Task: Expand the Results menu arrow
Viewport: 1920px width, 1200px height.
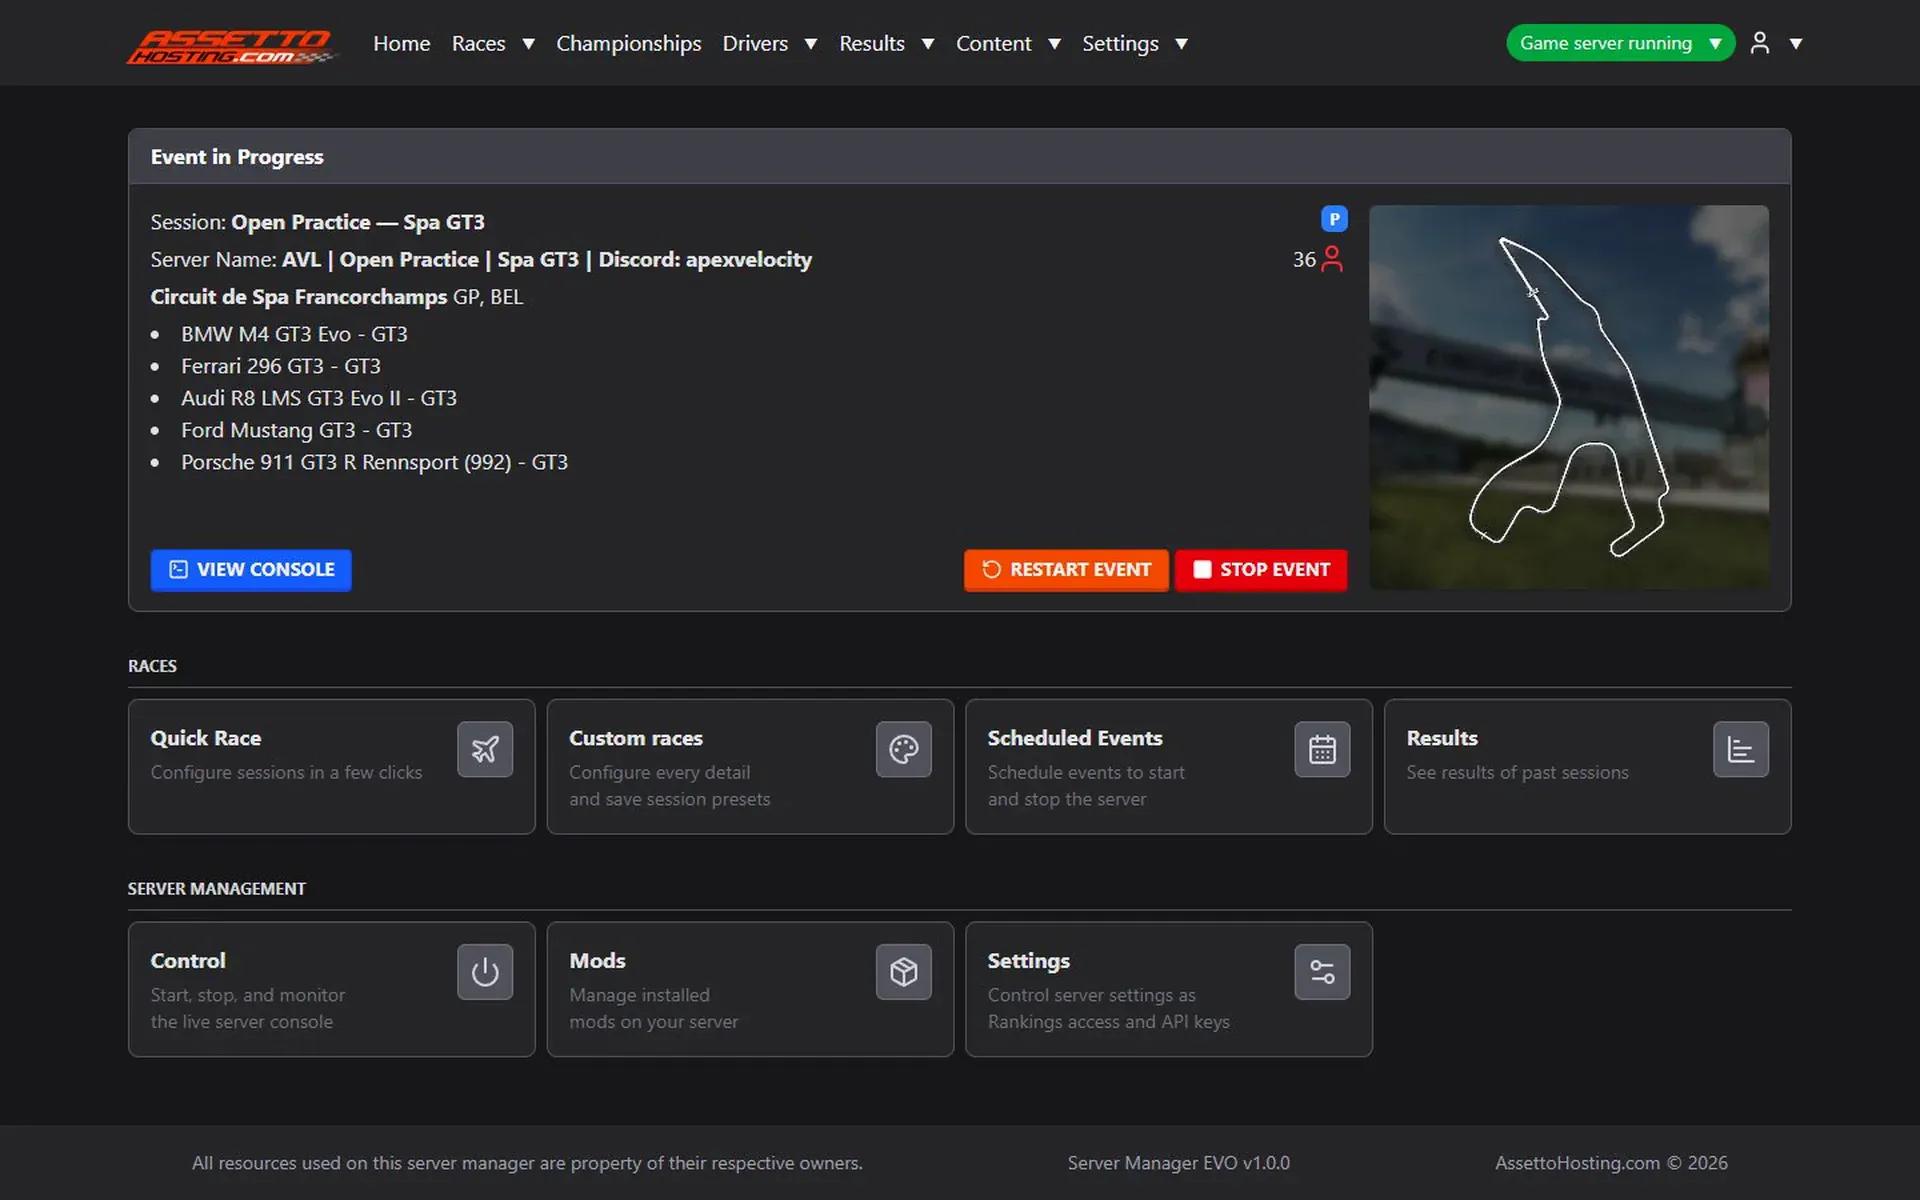Action: pyautogui.click(x=928, y=44)
